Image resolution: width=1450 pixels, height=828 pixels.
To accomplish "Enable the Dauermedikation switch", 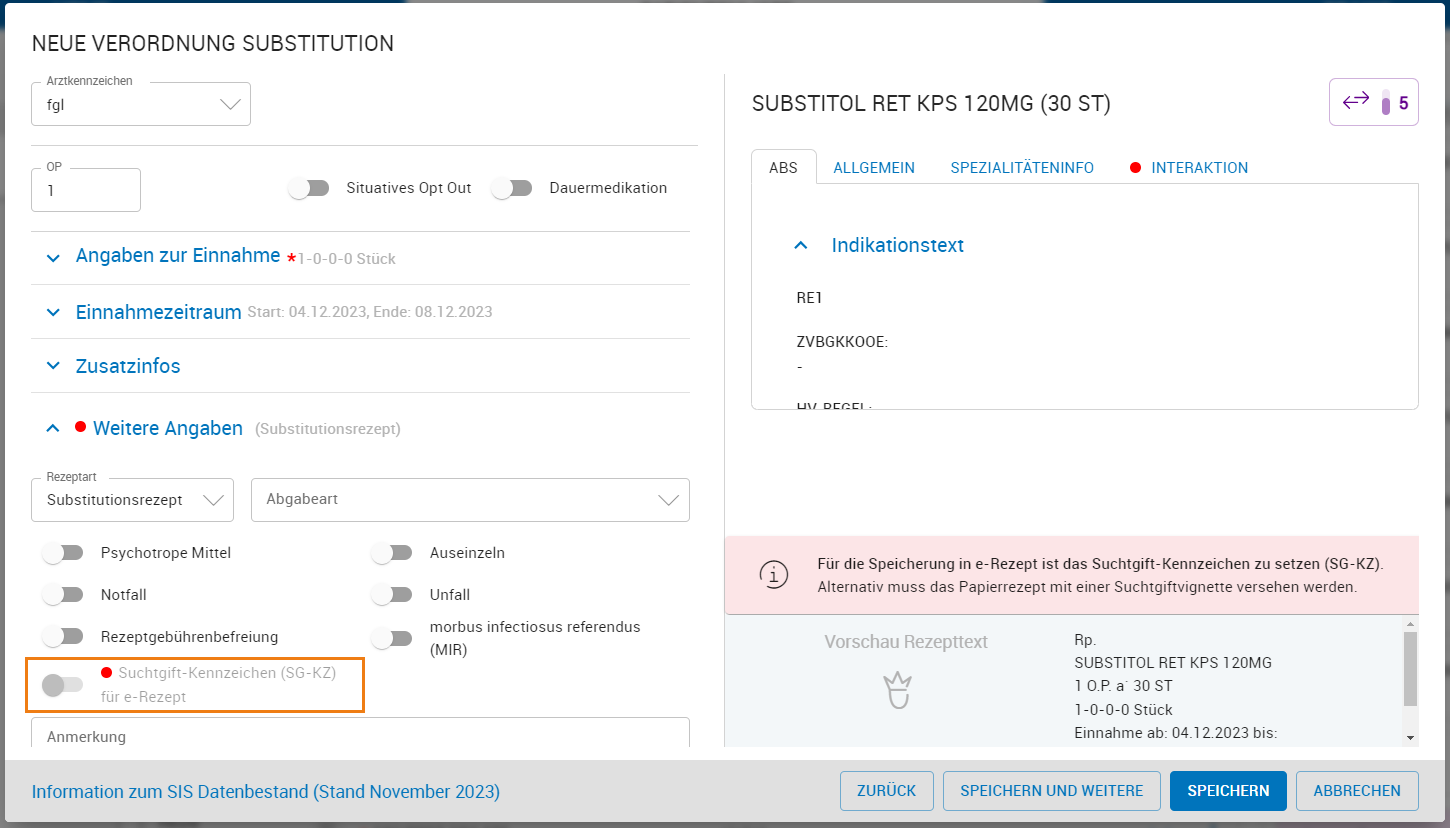I will [x=512, y=188].
